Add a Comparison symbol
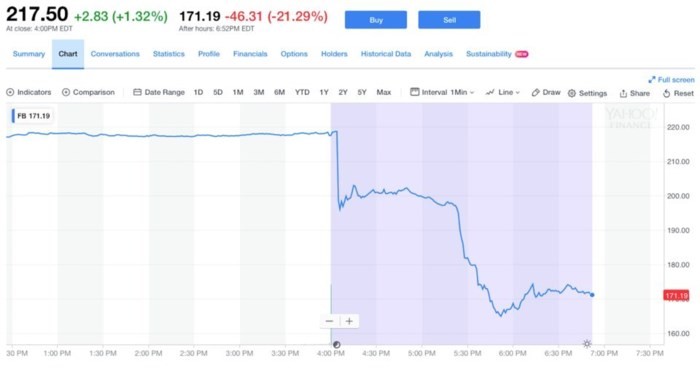The height and width of the screenshot is (371, 700). coord(66,92)
